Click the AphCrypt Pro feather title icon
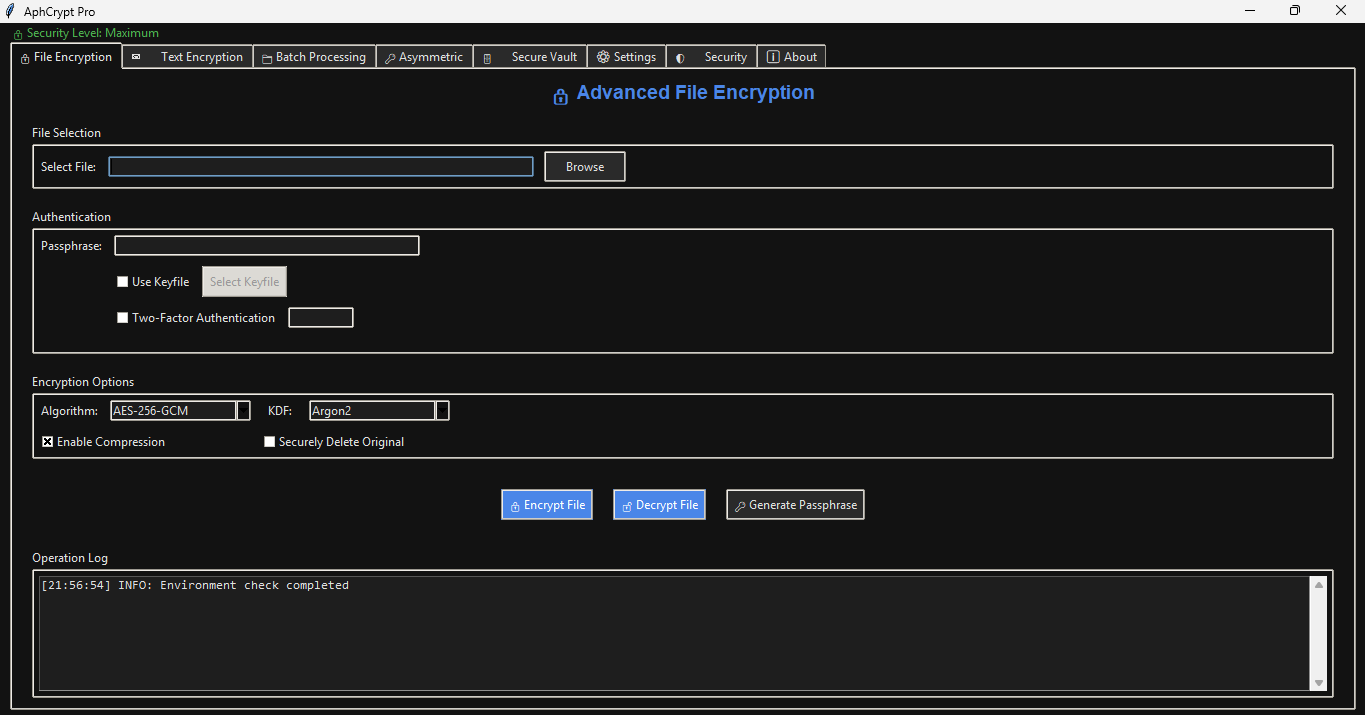1365x715 pixels. [x=10, y=11]
